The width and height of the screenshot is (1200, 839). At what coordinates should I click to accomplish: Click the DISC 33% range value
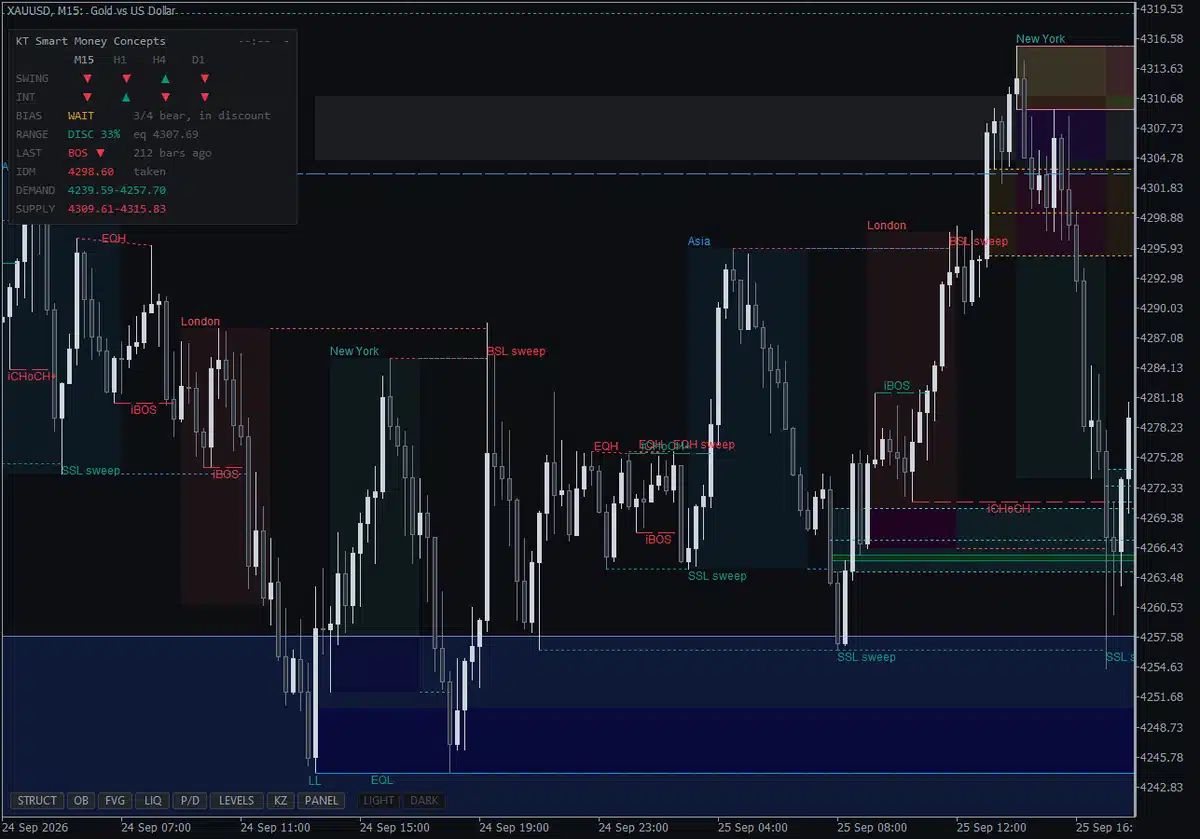coord(94,134)
